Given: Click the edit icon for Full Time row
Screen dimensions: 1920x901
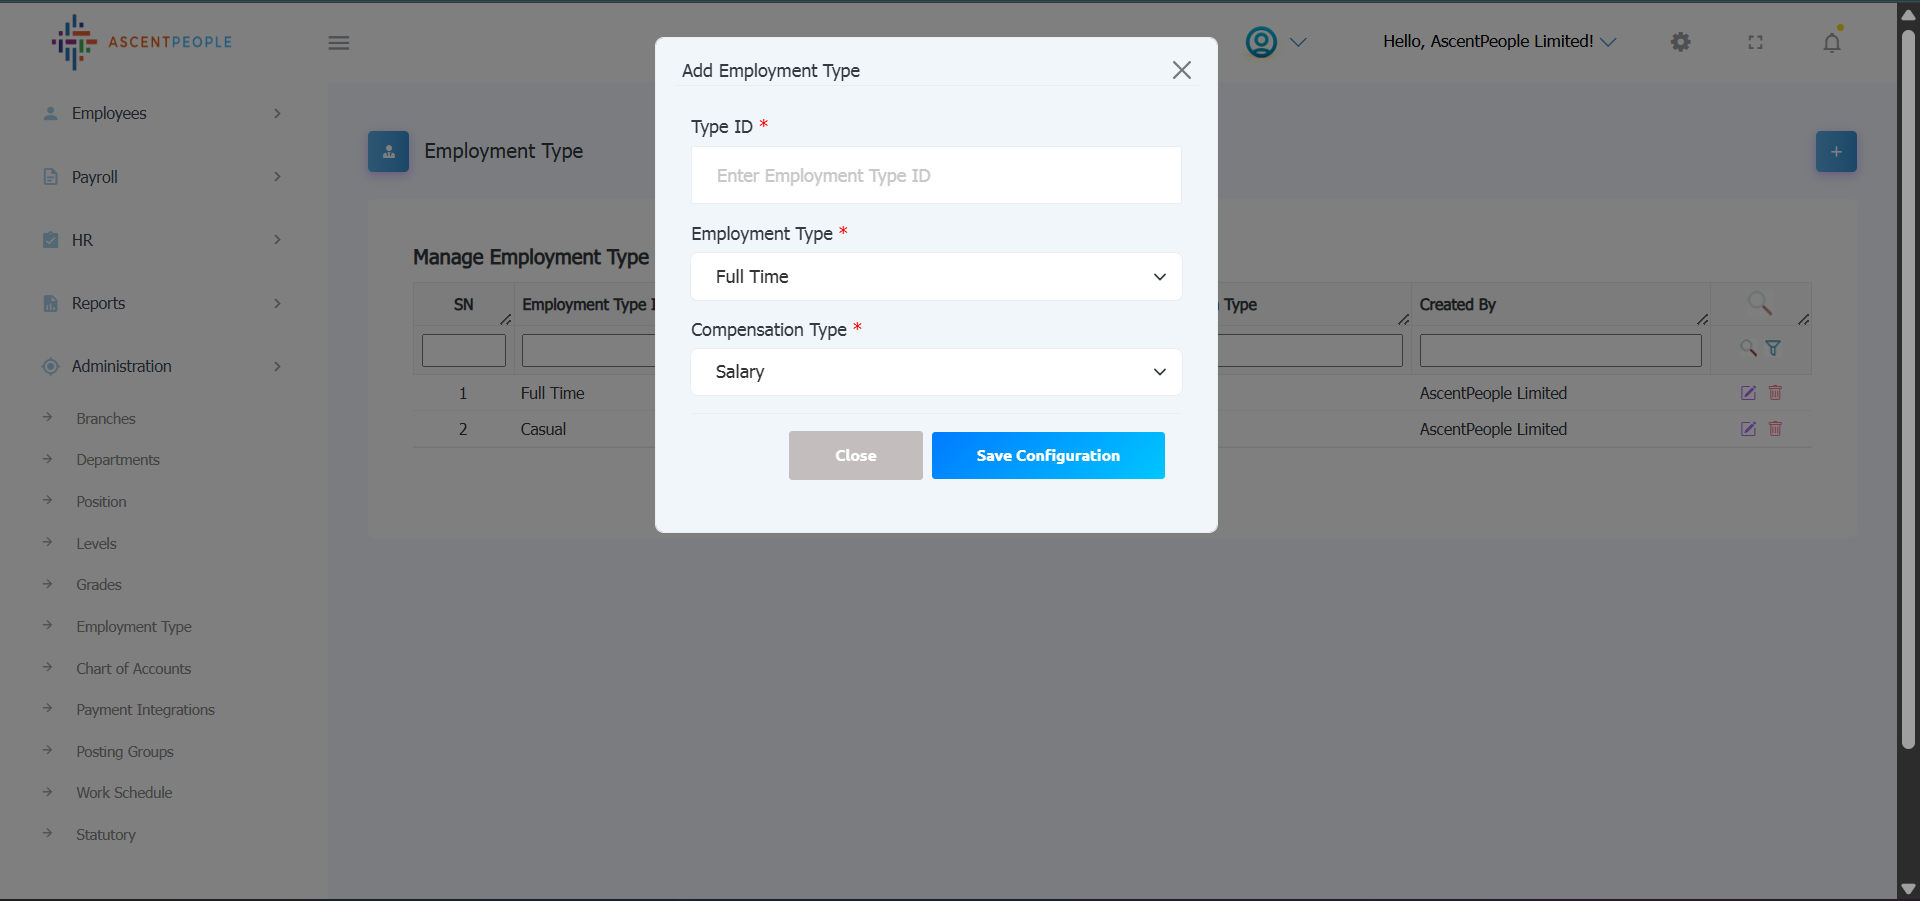Looking at the screenshot, I should 1748,393.
